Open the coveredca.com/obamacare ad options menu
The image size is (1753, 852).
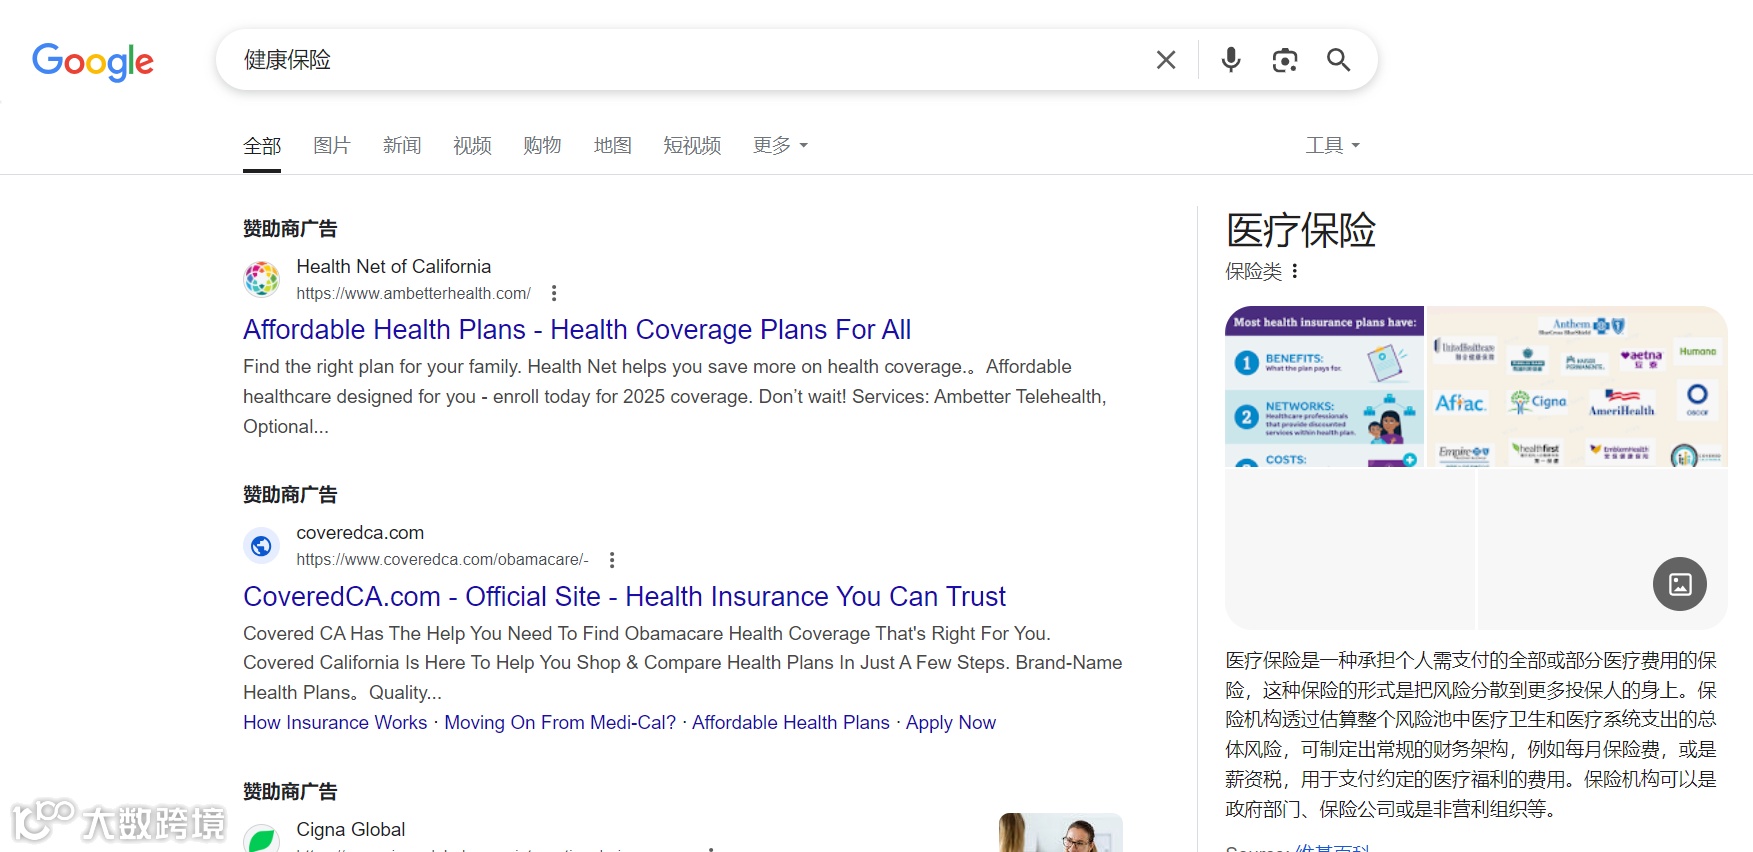click(x=612, y=560)
